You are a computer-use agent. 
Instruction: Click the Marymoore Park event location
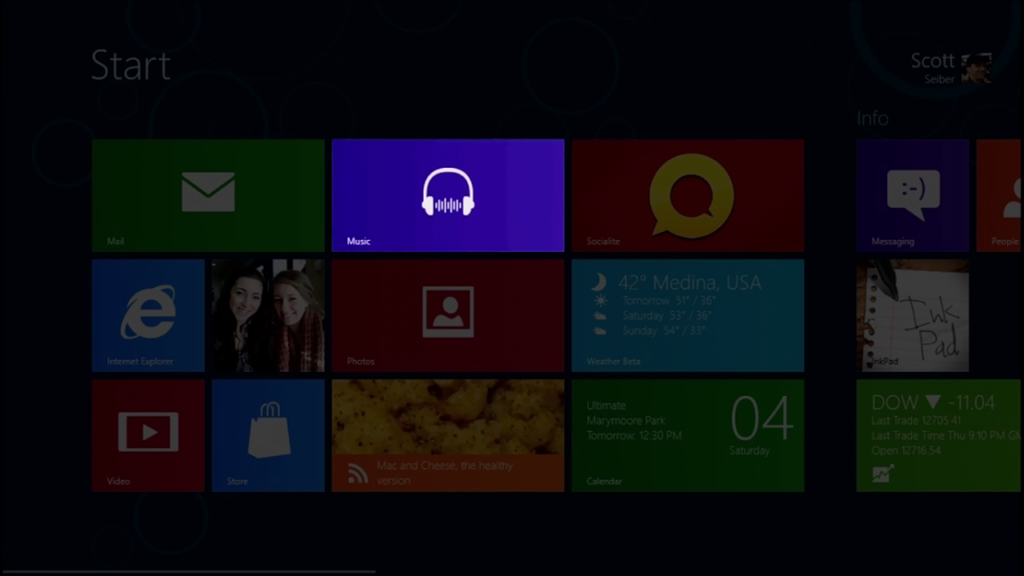626,421
